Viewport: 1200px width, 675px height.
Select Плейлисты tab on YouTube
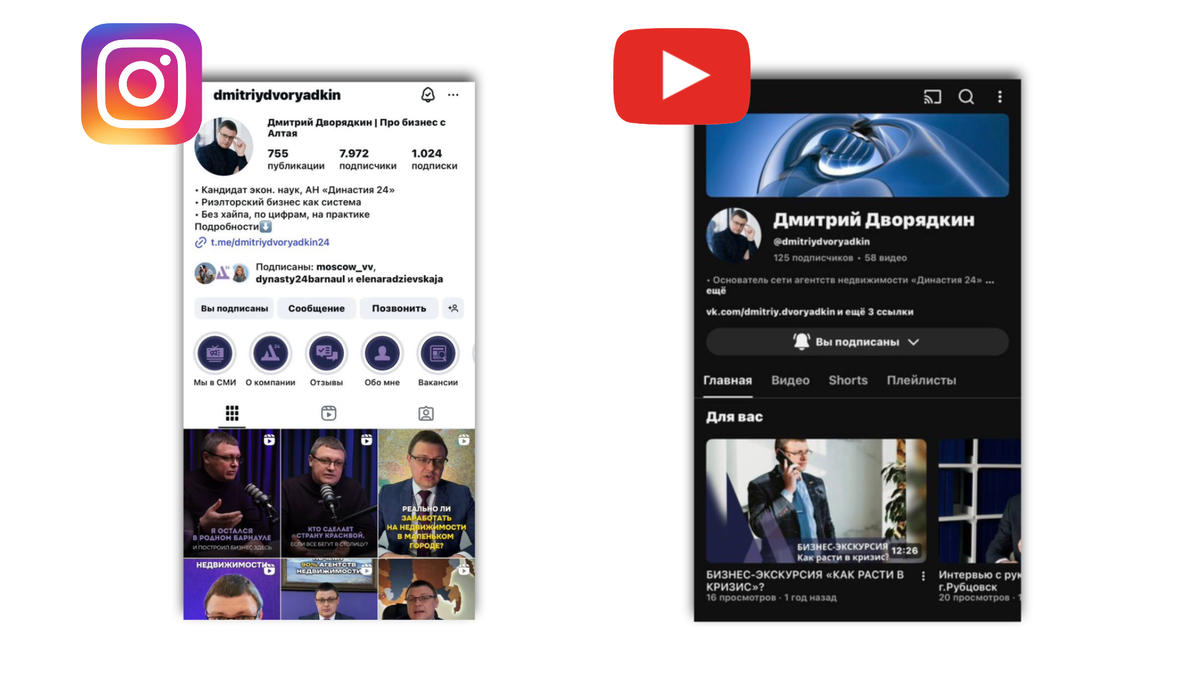pos(921,381)
